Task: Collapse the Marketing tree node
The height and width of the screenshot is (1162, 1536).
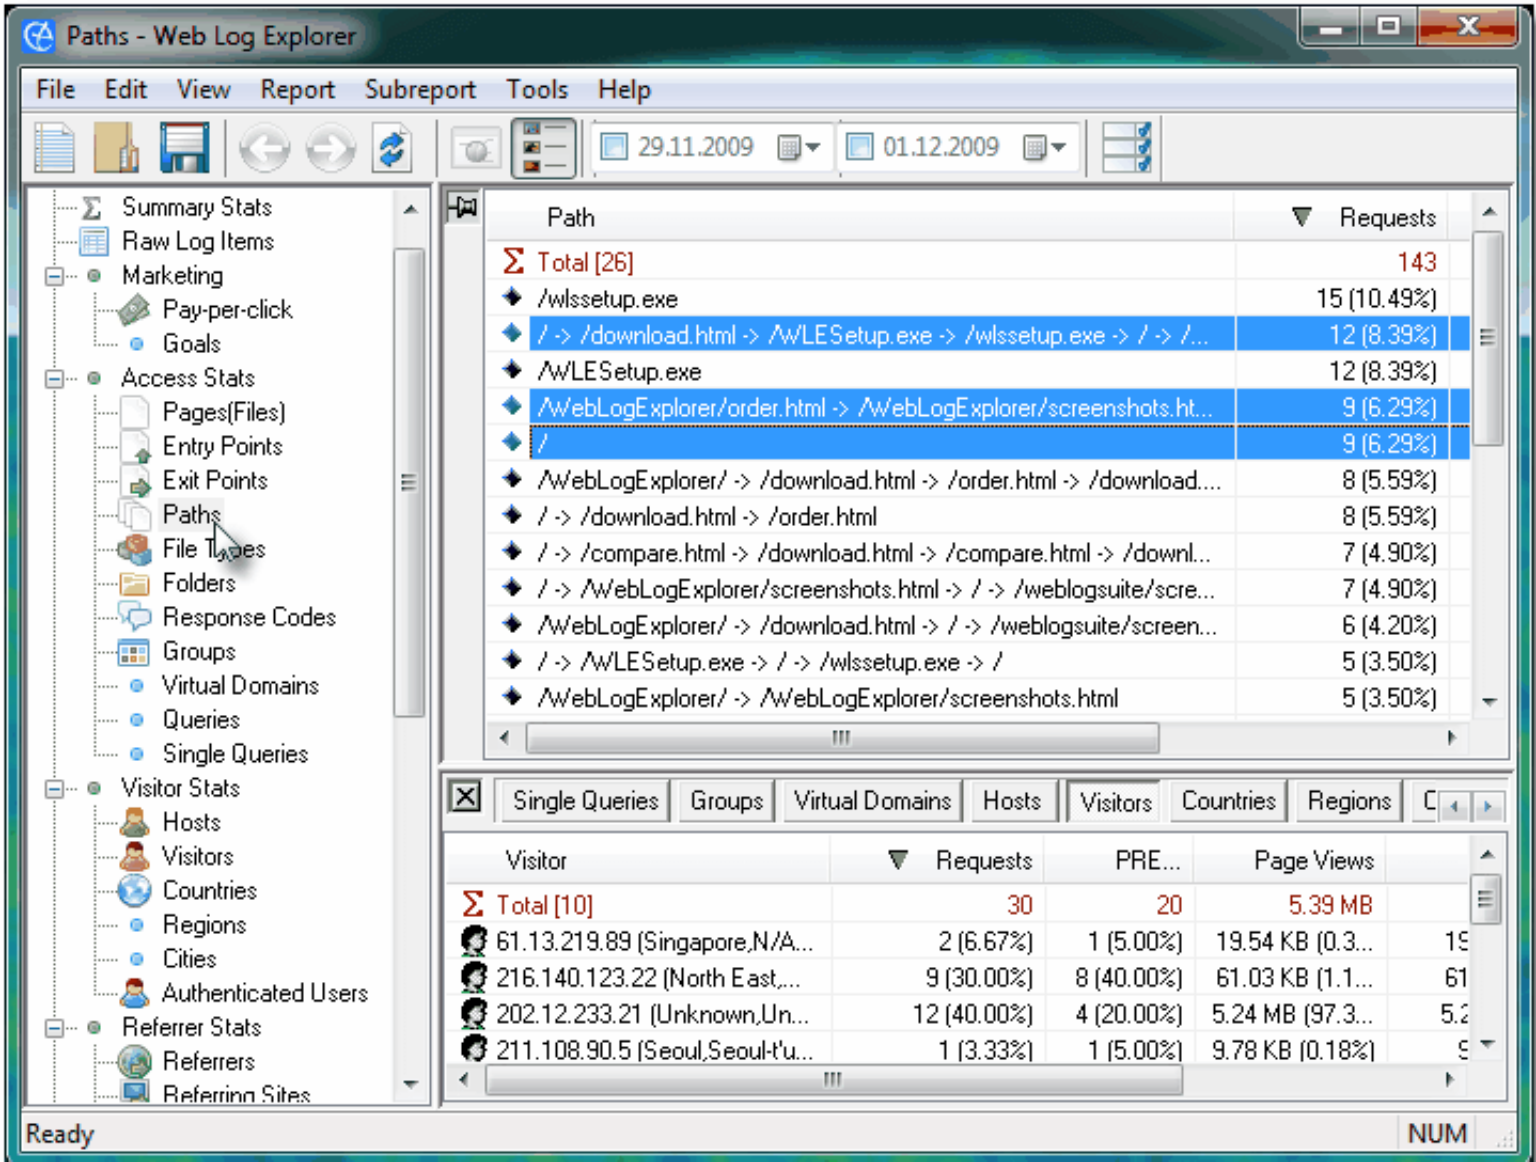Action: (55, 276)
